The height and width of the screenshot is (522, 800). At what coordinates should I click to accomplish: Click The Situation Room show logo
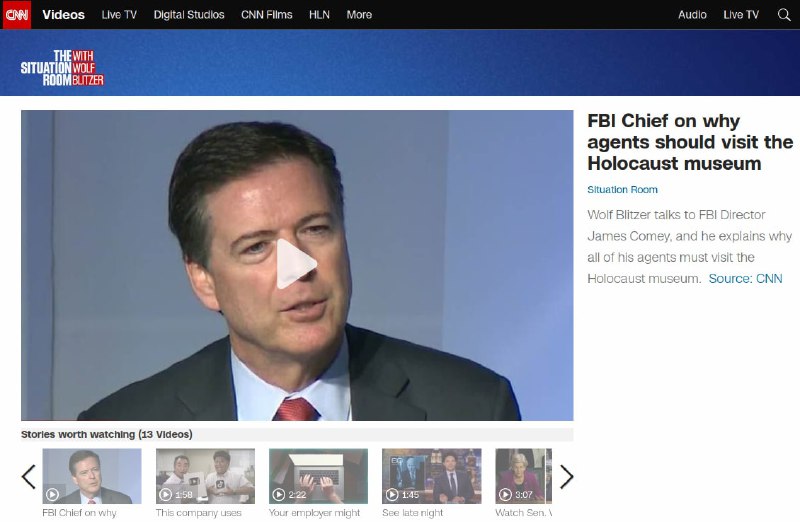click(x=62, y=67)
